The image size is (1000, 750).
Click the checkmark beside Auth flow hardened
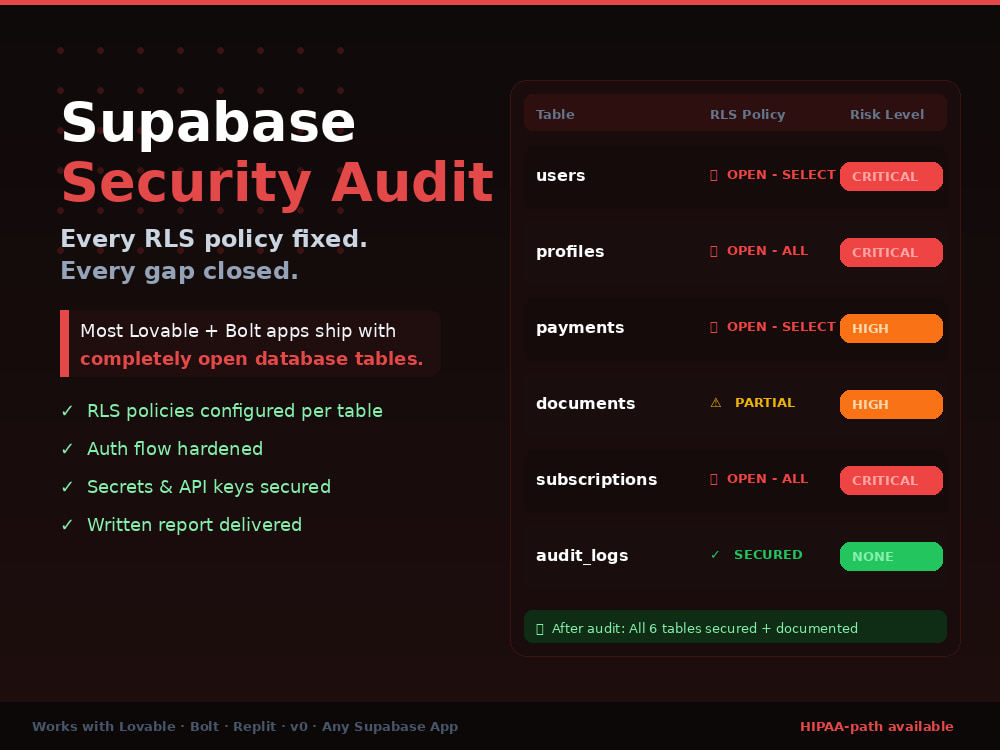(x=67, y=449)
